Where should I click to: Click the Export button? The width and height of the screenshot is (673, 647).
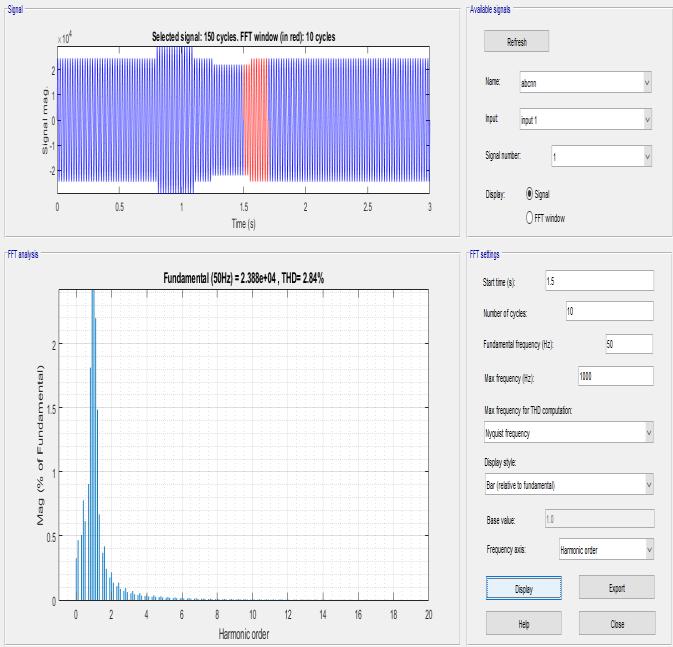pyautogui.click(x=616, y=587)
